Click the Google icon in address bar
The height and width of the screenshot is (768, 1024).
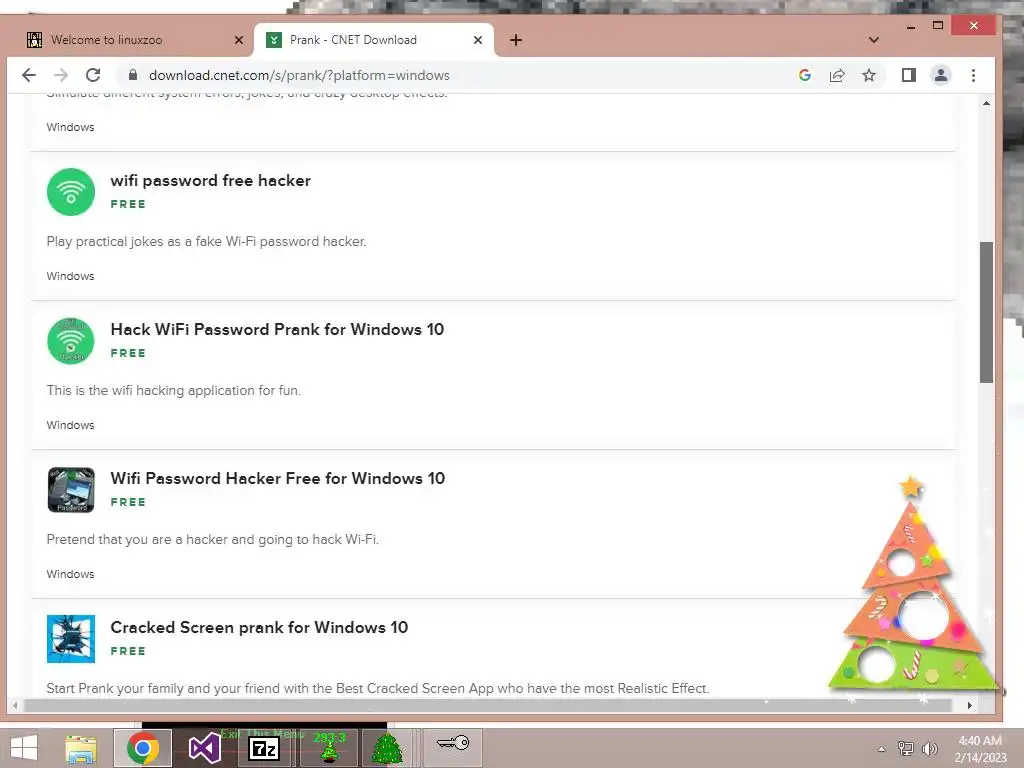(x=805, y=75)
